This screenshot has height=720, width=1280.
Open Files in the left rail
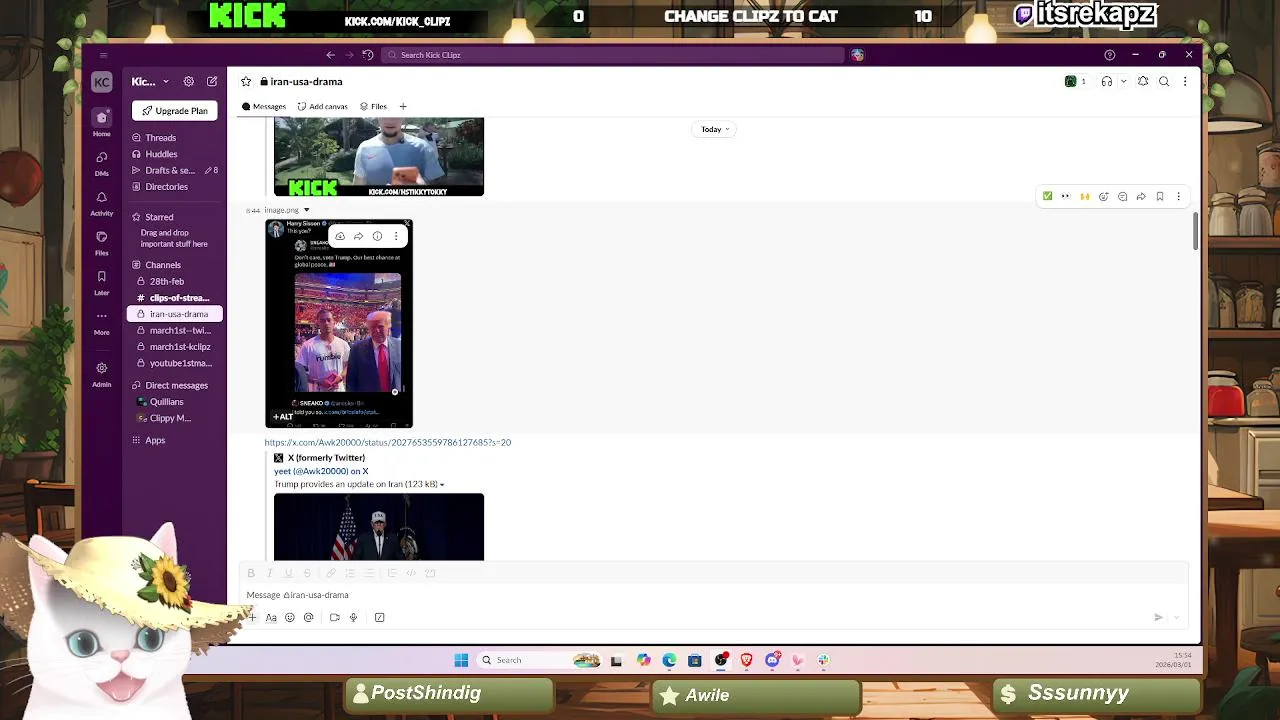pyautogui.click(x=101, y=242)
